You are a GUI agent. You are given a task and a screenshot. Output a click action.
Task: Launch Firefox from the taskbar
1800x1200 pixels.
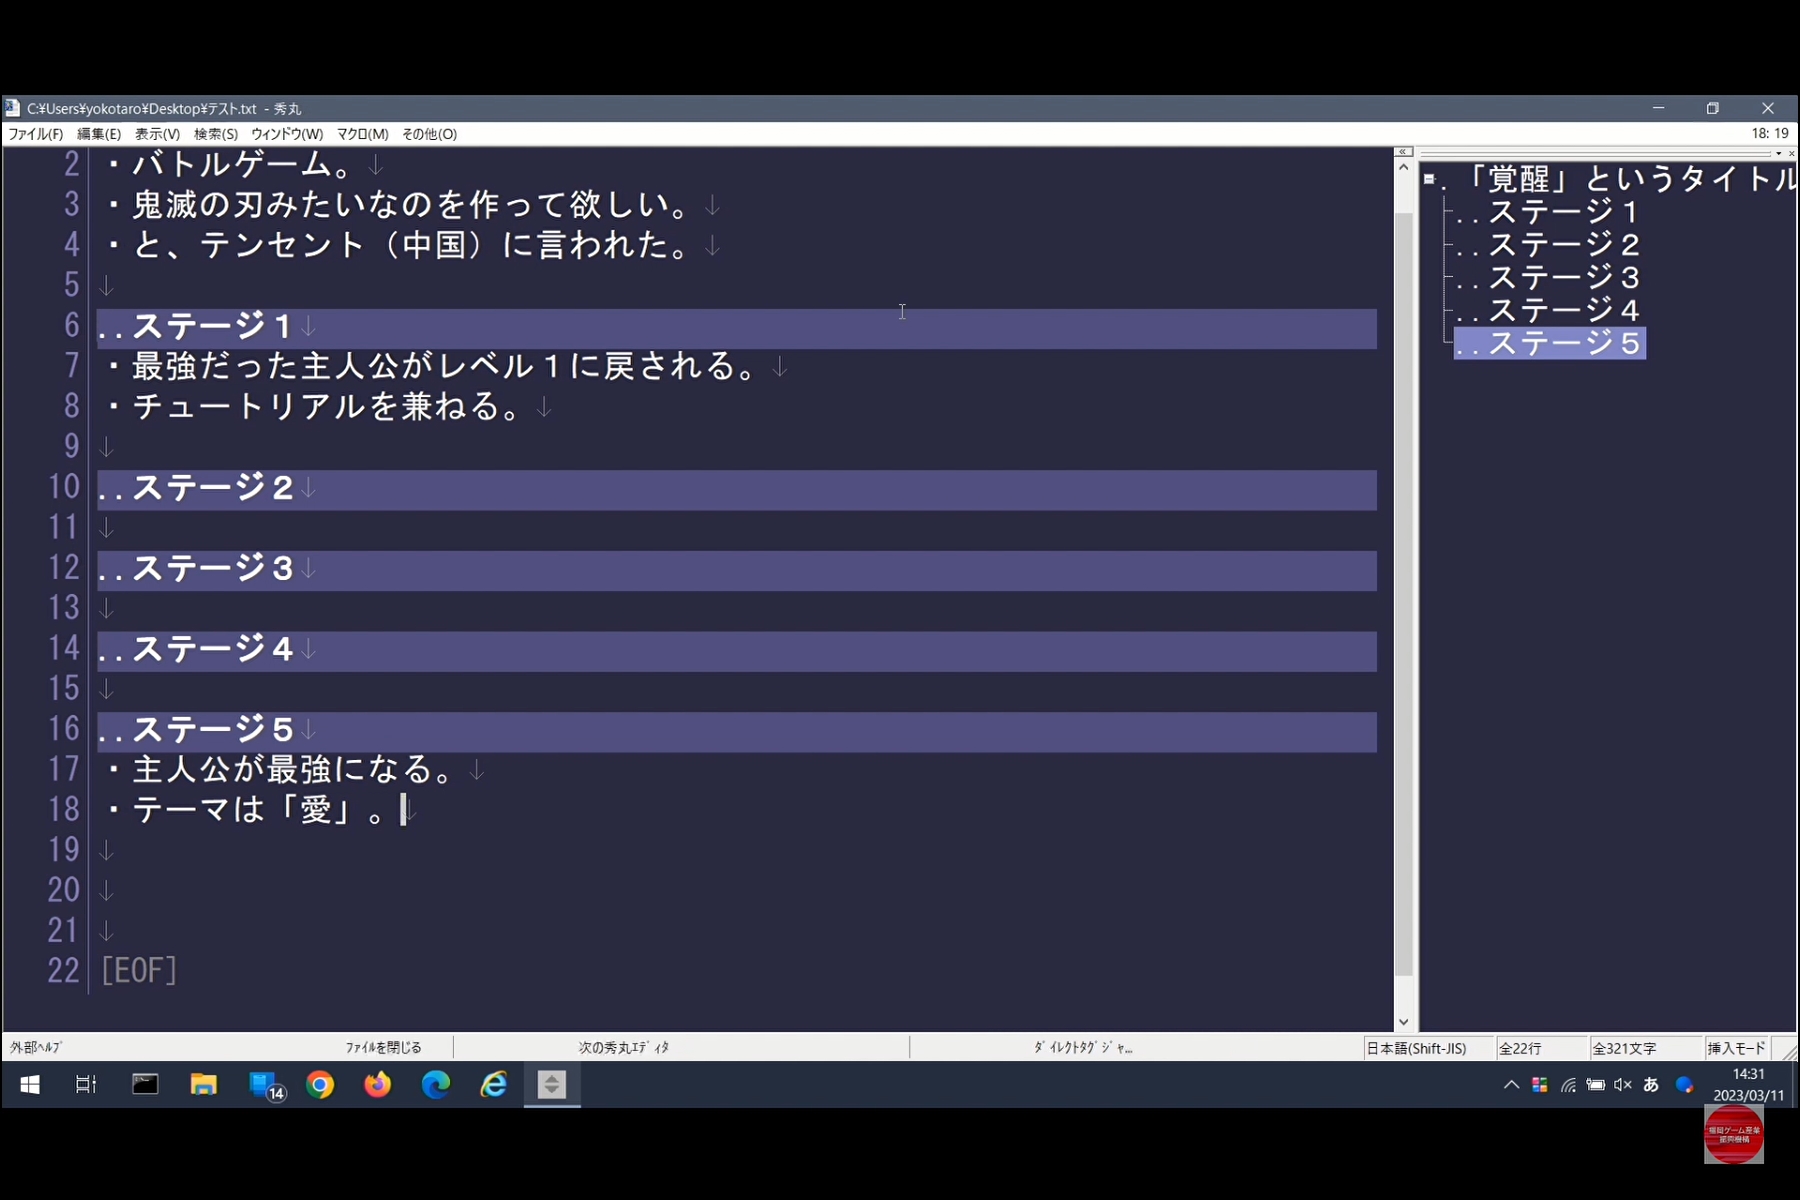click(378, 1085)
